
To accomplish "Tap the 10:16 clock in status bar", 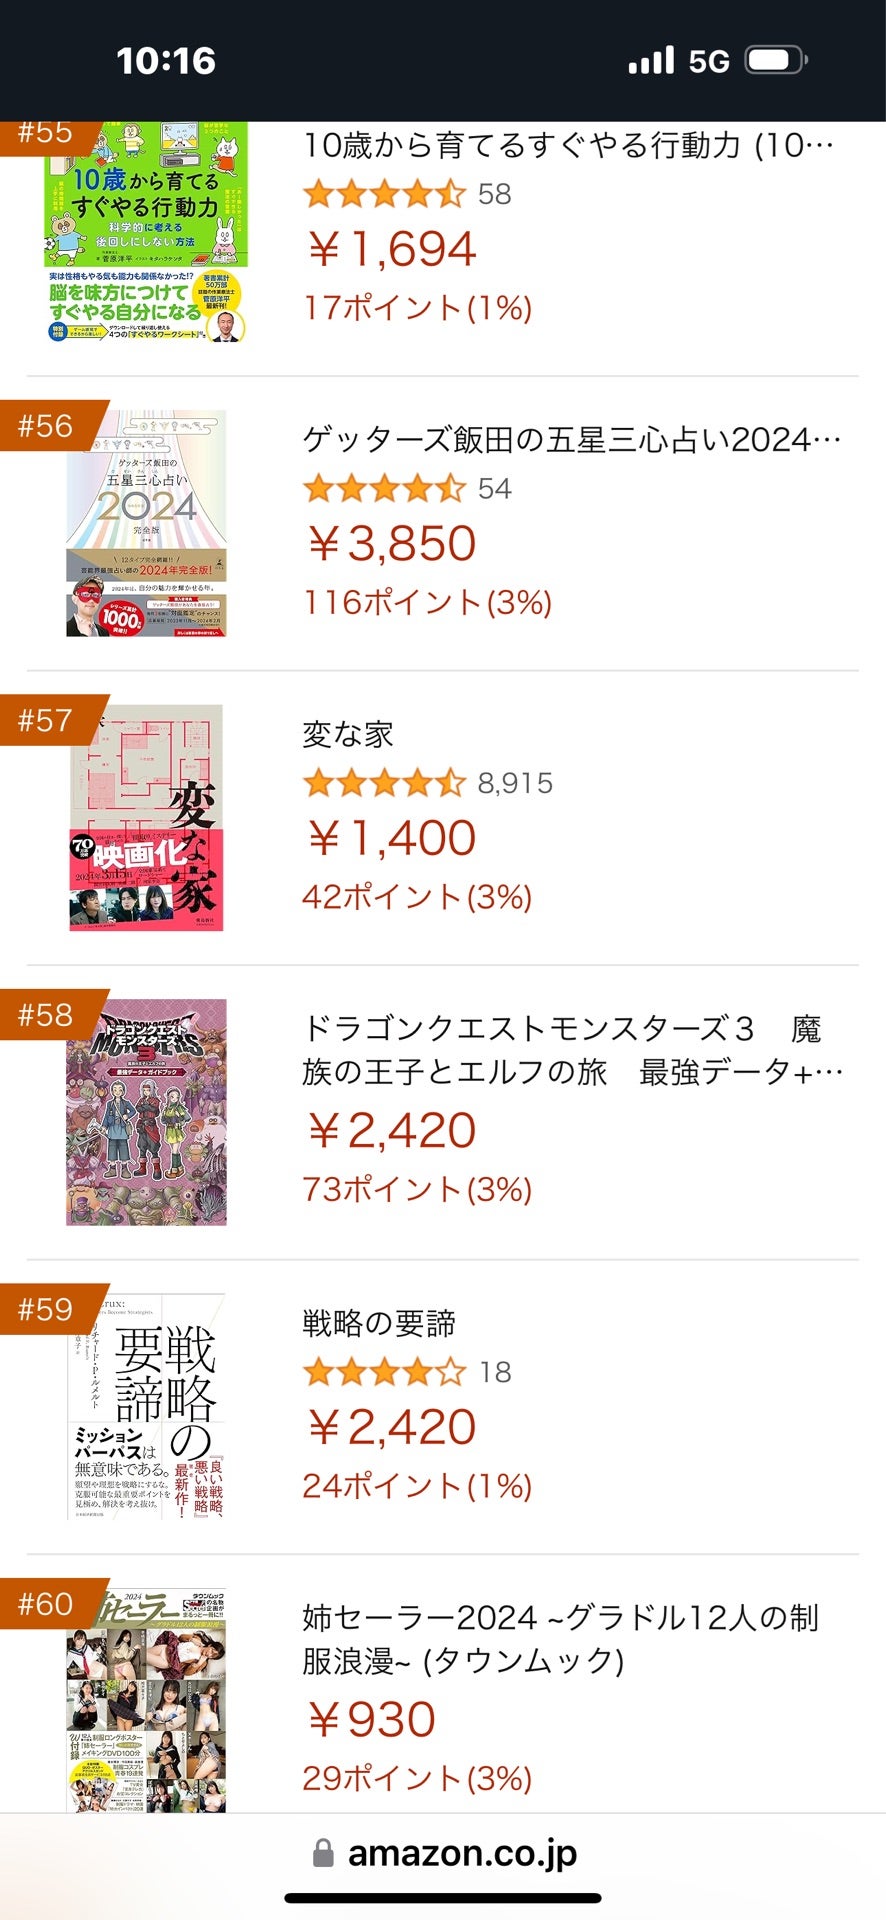I will pyautogui.click(x=166, y=61).
